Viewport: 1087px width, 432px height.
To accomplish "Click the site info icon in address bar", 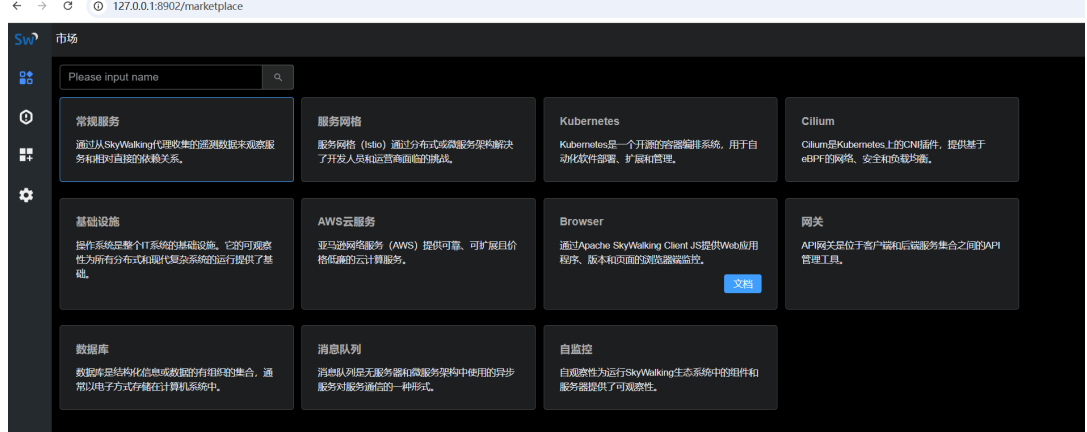I will point(98,6).
